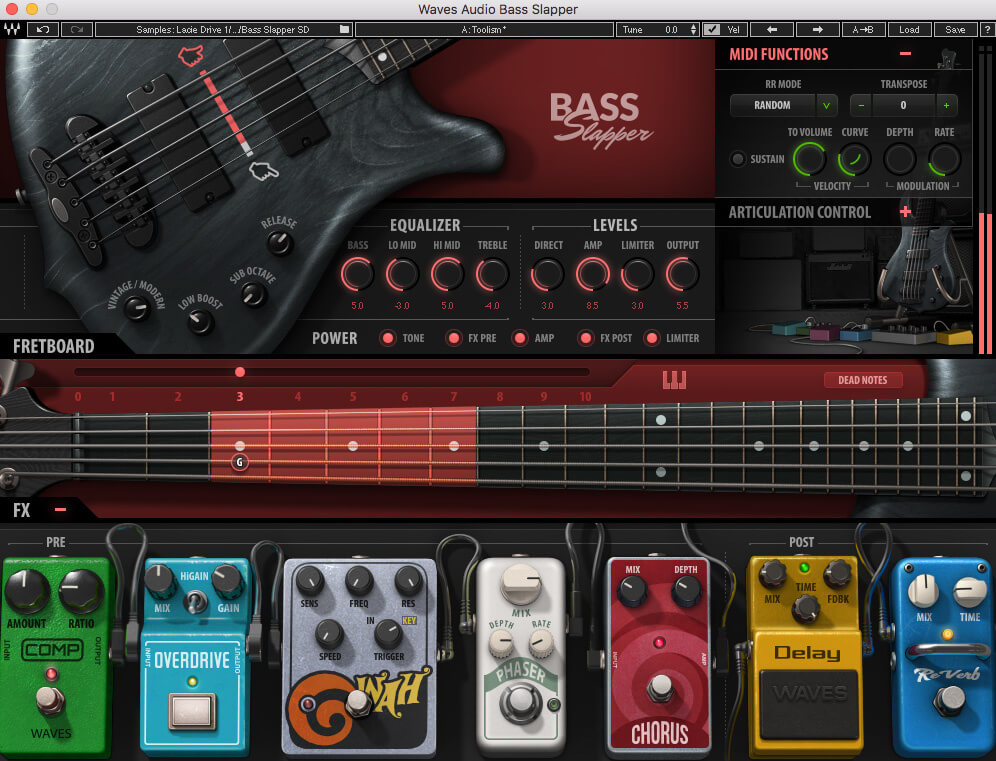Flip the HiGain switch on Overdrive
996x761 pixels.
click(x=196, y=601)
